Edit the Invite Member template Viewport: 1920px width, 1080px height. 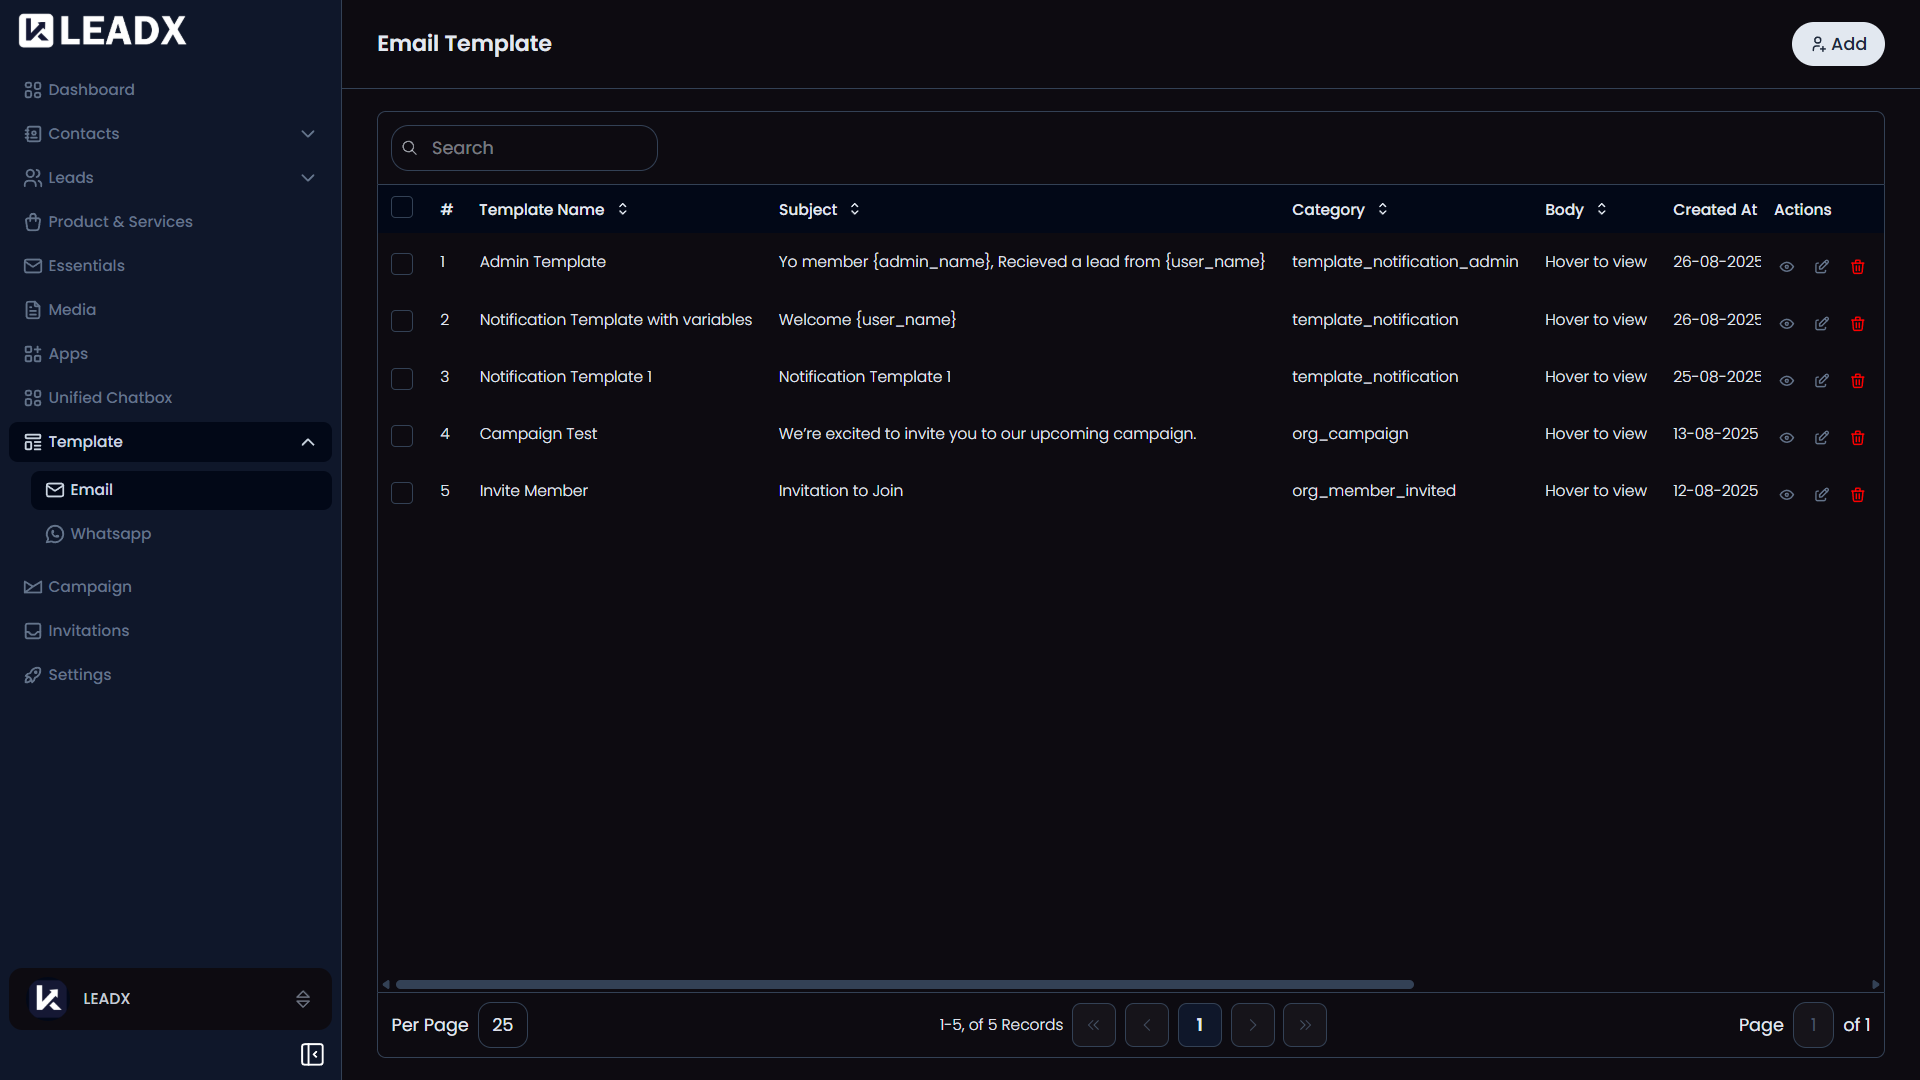tap(1821, 494)
